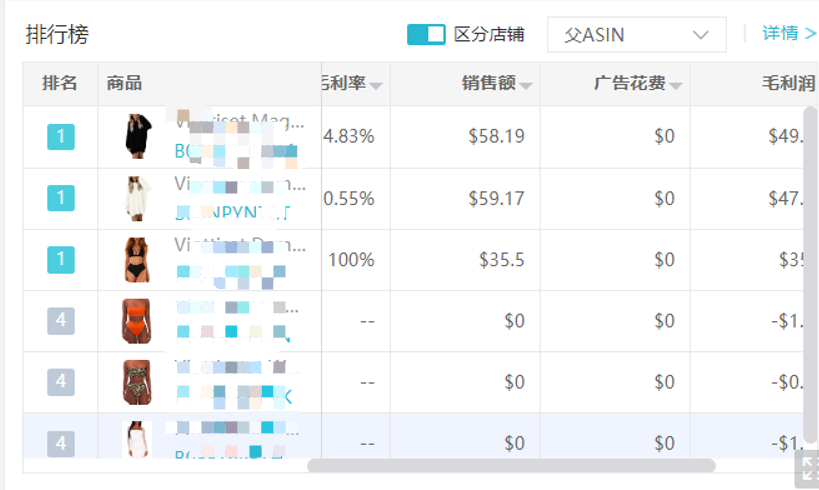Select the 100% margin cell
The image size is (819, 490).
[x=351, y=260]
